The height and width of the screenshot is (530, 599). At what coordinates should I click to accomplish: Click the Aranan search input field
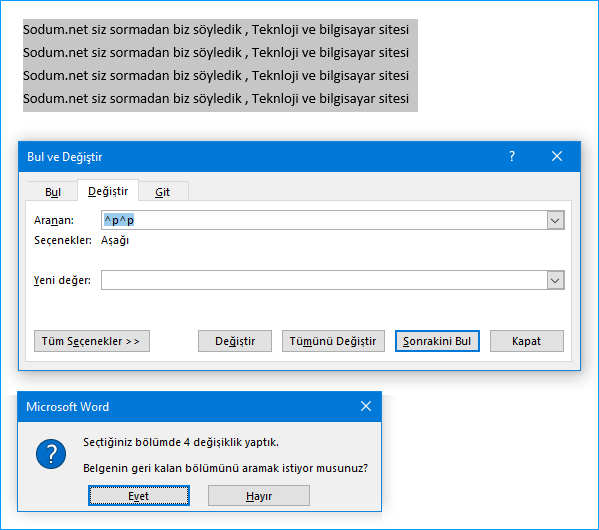tap(325, 220)
